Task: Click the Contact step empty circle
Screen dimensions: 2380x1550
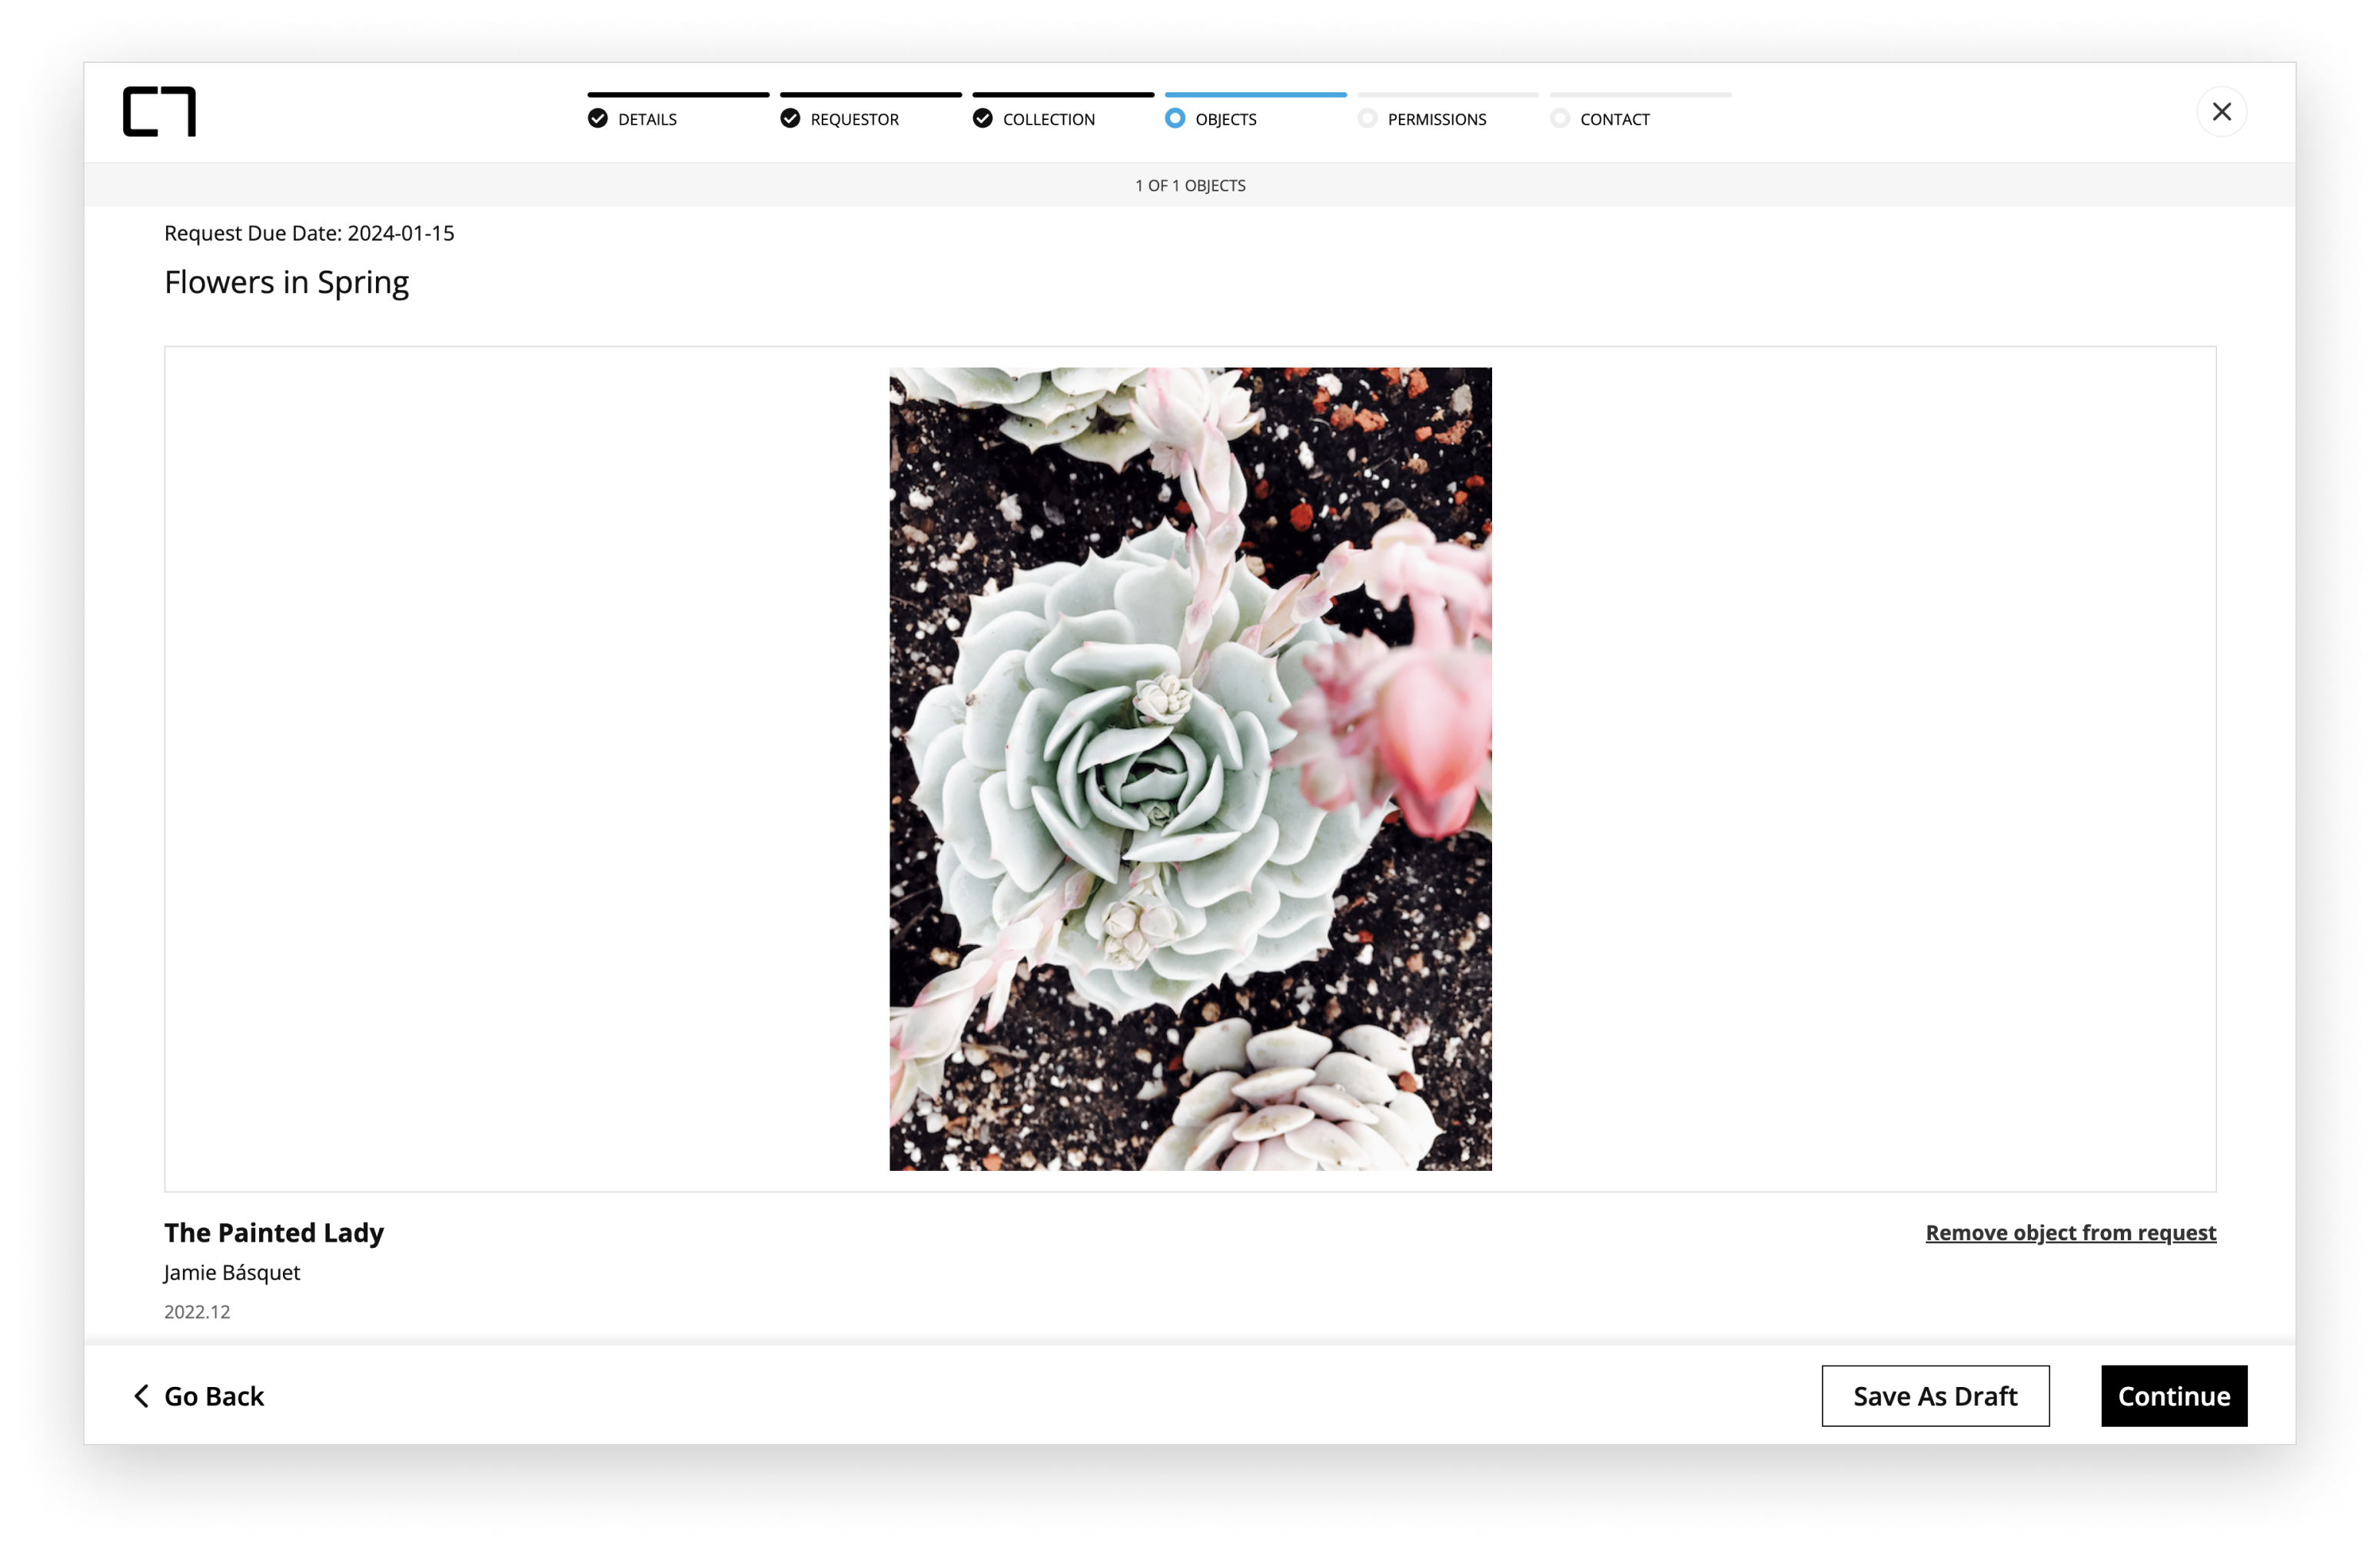Action: 1560,119
